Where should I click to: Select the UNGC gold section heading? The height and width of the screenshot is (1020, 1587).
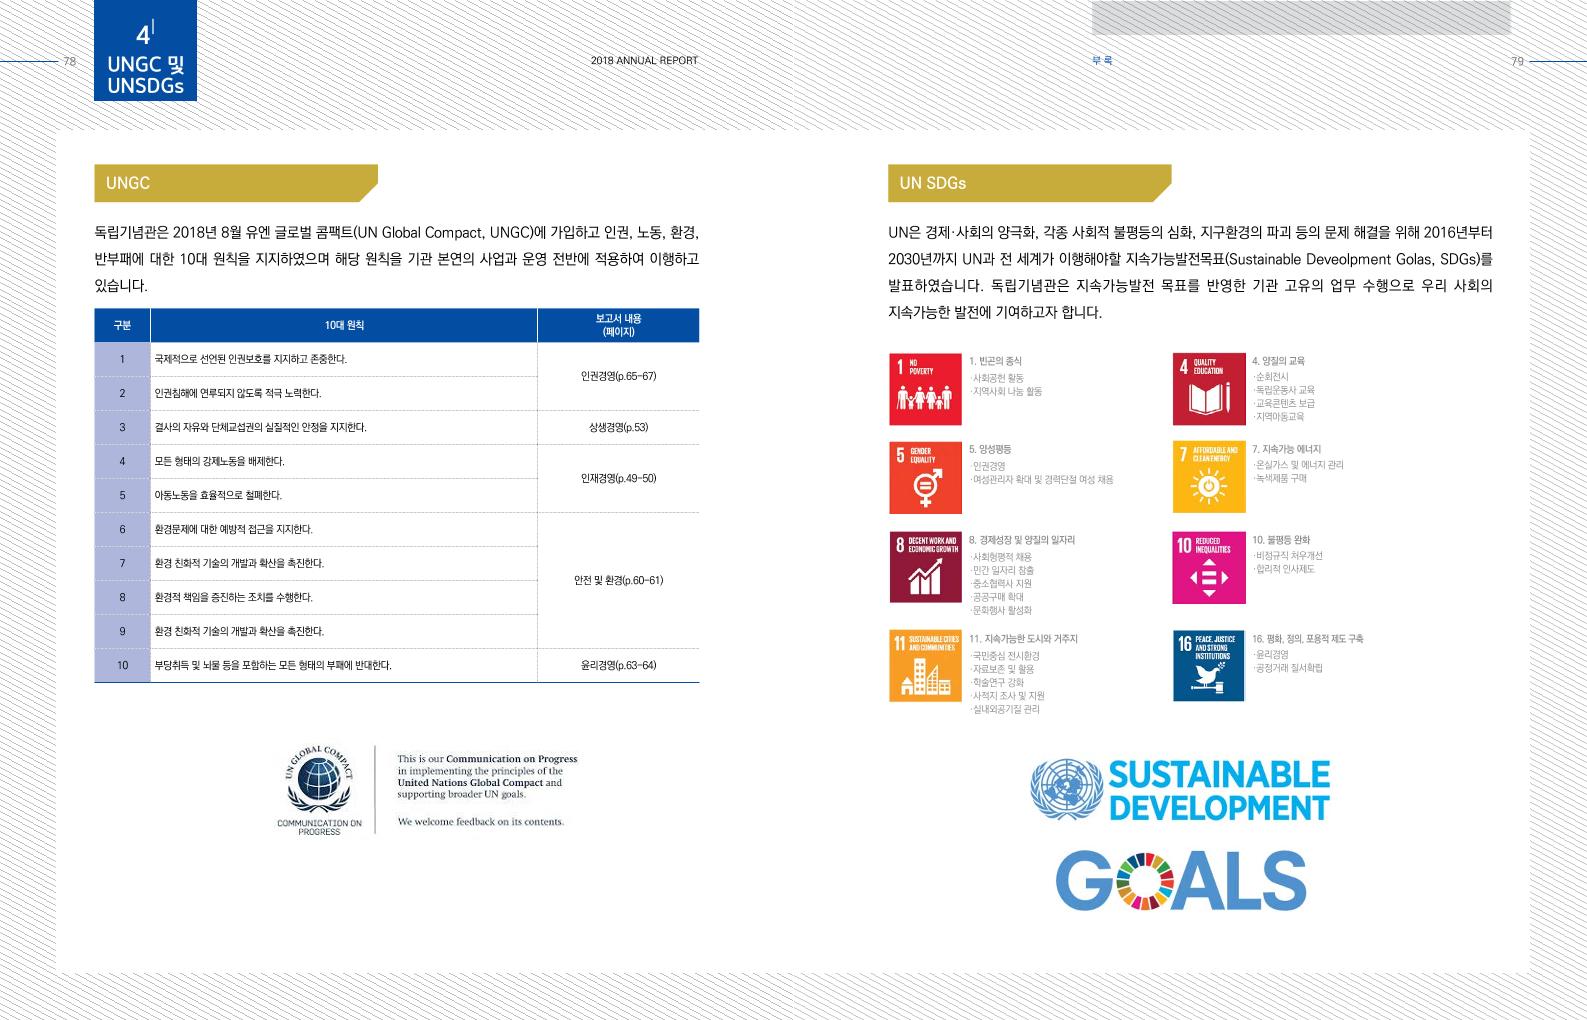click(236, 183)
